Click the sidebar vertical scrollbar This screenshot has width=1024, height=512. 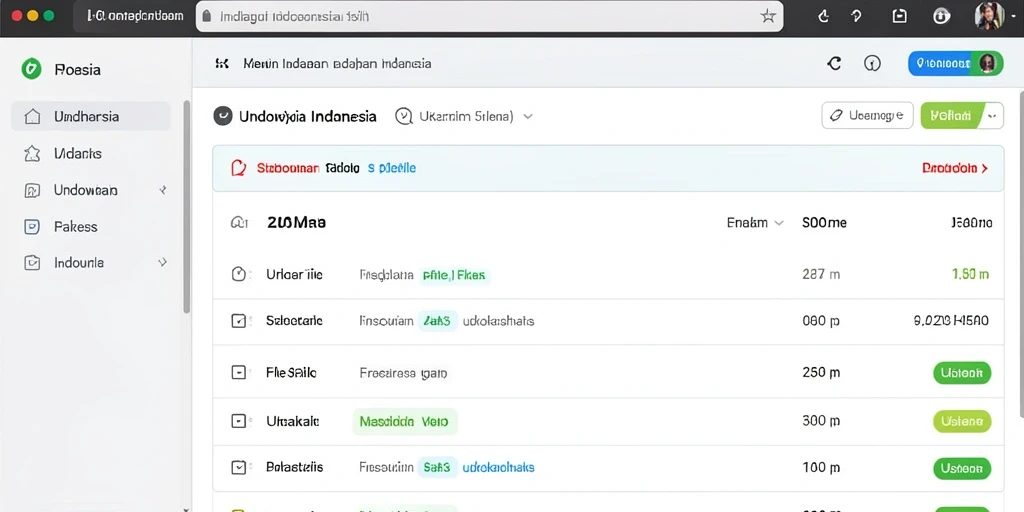[187, 206]
